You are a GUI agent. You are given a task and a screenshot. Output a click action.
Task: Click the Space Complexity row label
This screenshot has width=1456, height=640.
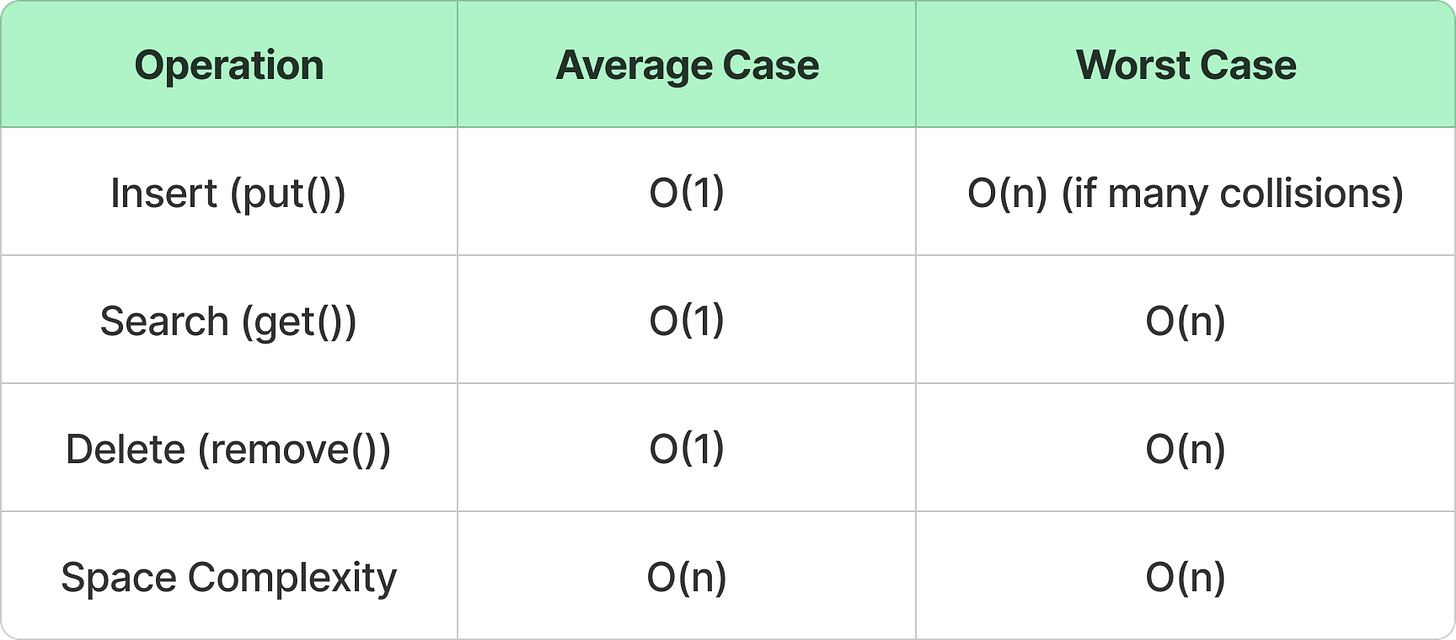click(x=228, y=577)
